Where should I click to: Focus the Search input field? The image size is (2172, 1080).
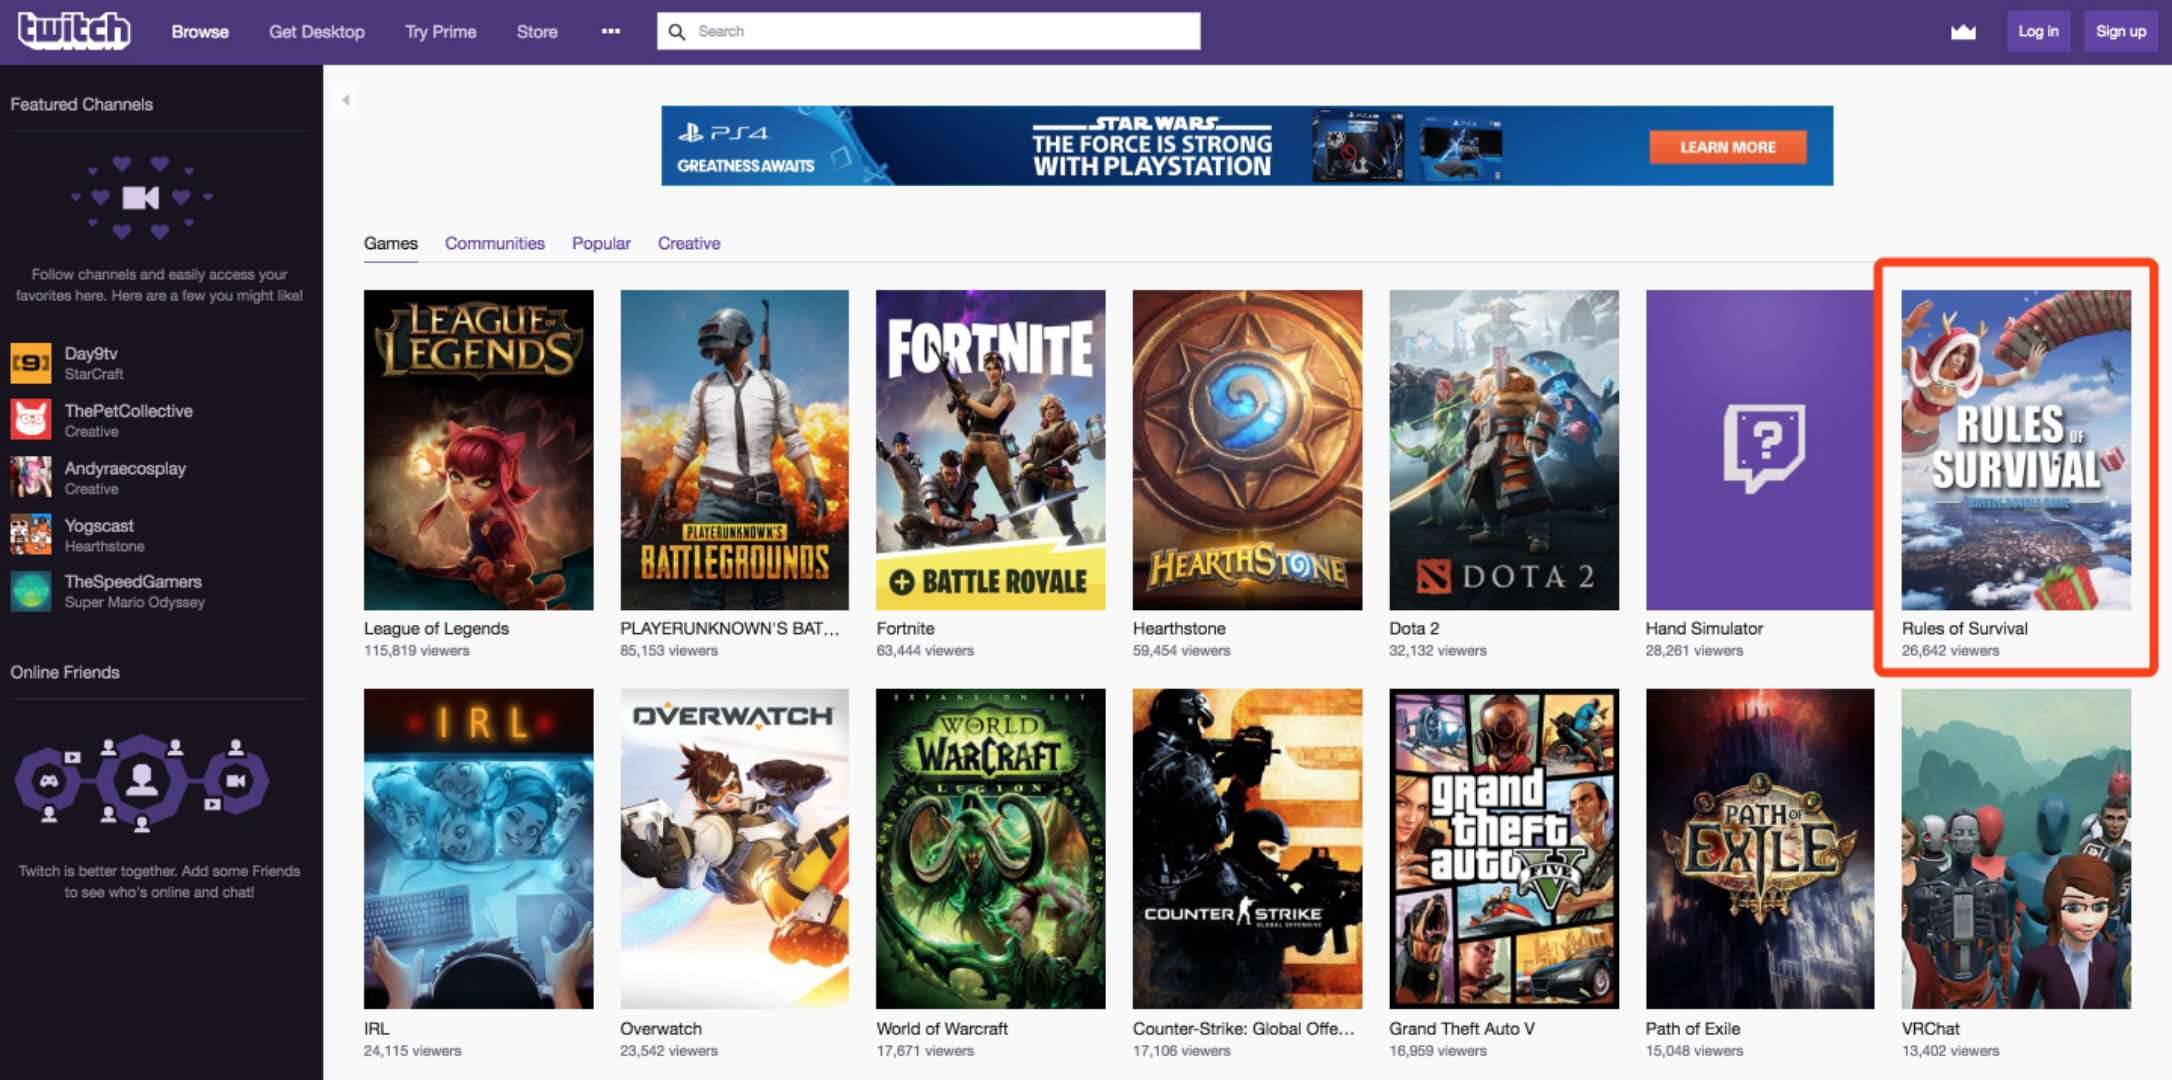pyautogui.click(x=940, y=32)
